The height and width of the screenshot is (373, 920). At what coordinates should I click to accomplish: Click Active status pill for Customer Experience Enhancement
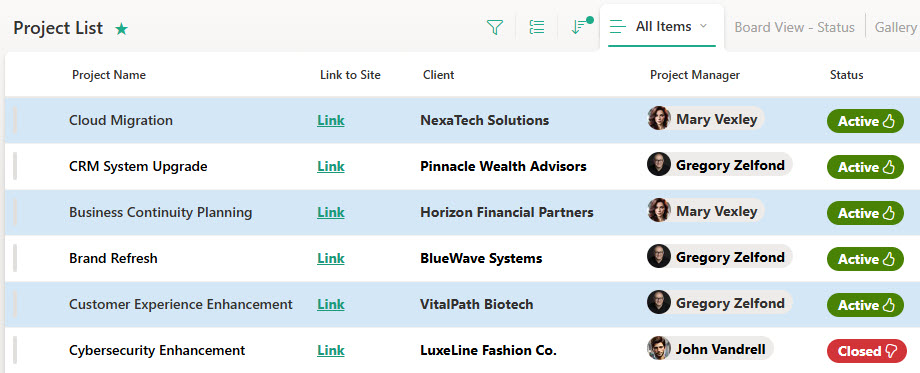(x=865, y=306)
